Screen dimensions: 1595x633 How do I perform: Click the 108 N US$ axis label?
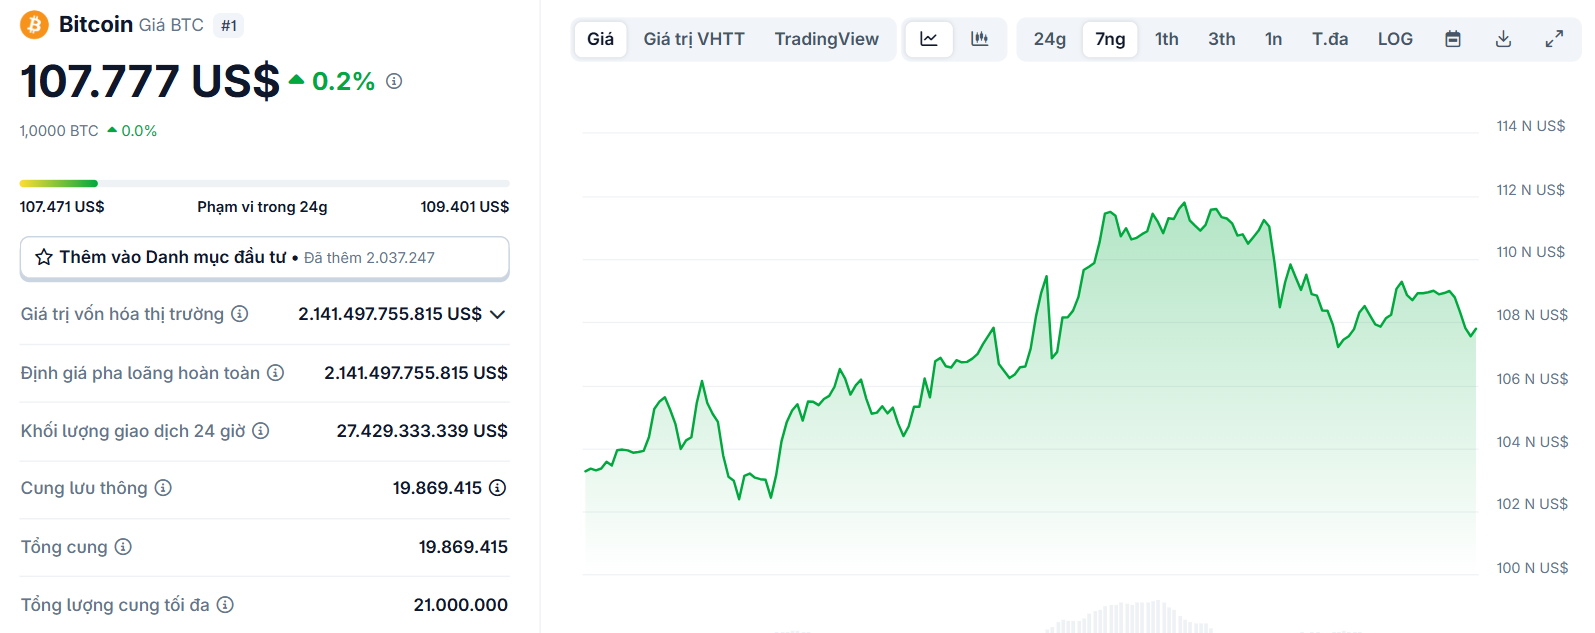click(x=1532, y=315)
